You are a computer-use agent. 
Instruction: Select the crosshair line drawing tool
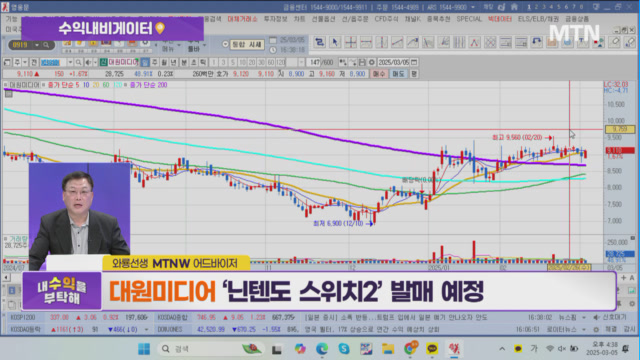(350, 42)
